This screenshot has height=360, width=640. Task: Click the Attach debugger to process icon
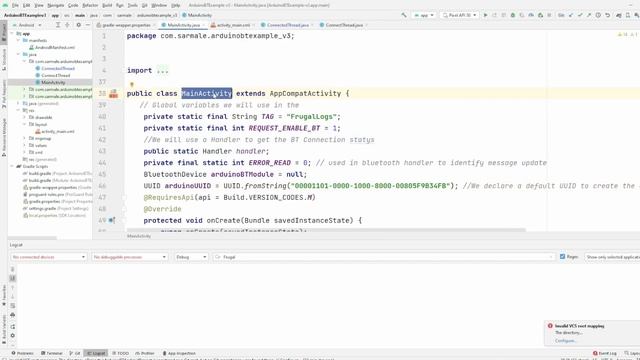pyautogui.click(x=540, y=15)
